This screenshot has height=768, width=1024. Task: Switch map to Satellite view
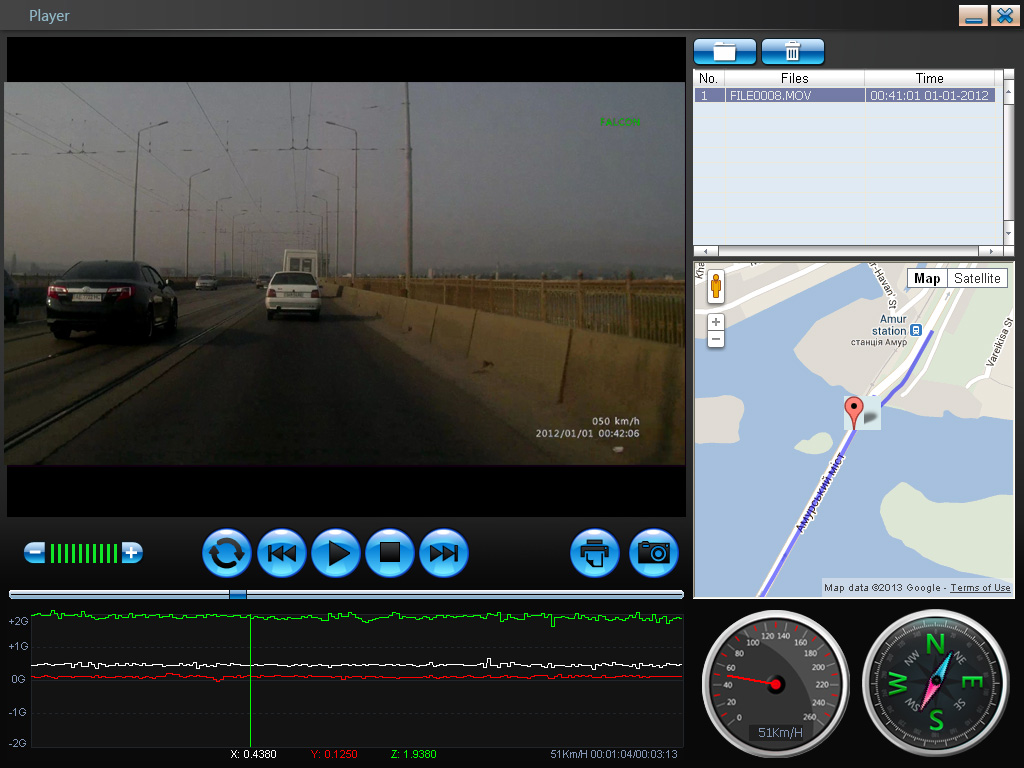[977, 278]
